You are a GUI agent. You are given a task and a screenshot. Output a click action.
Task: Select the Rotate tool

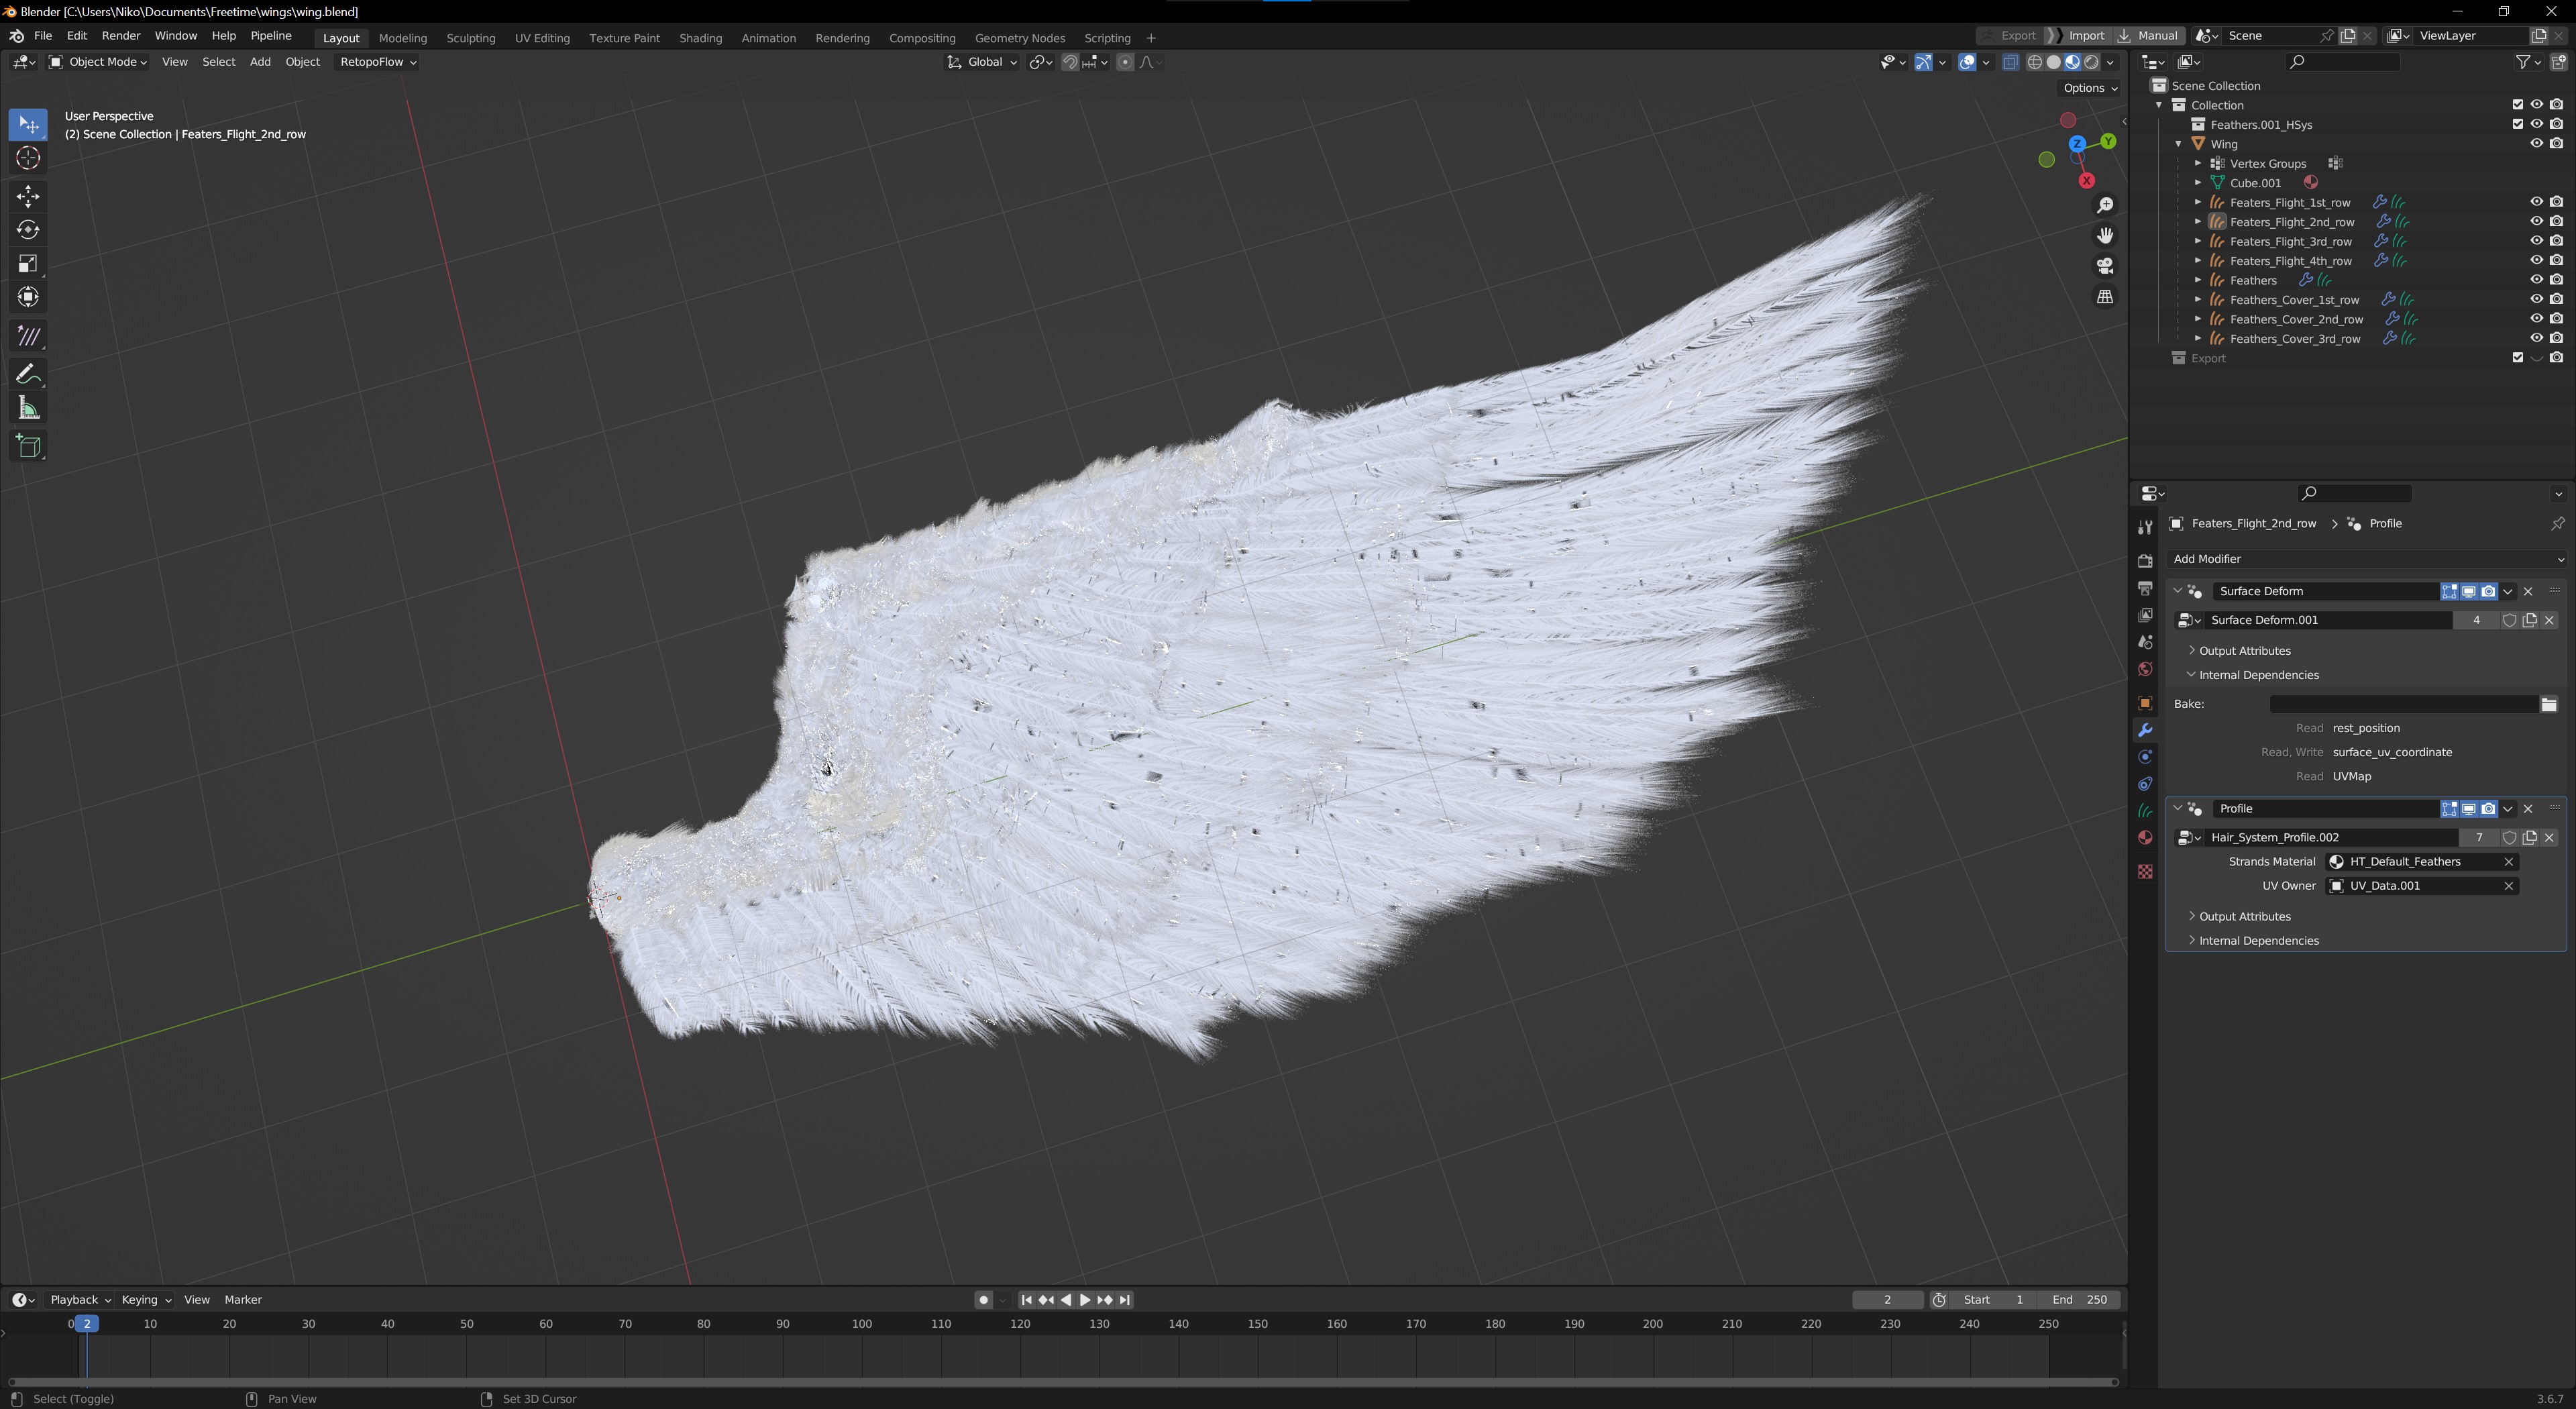(x=28, y=230)
